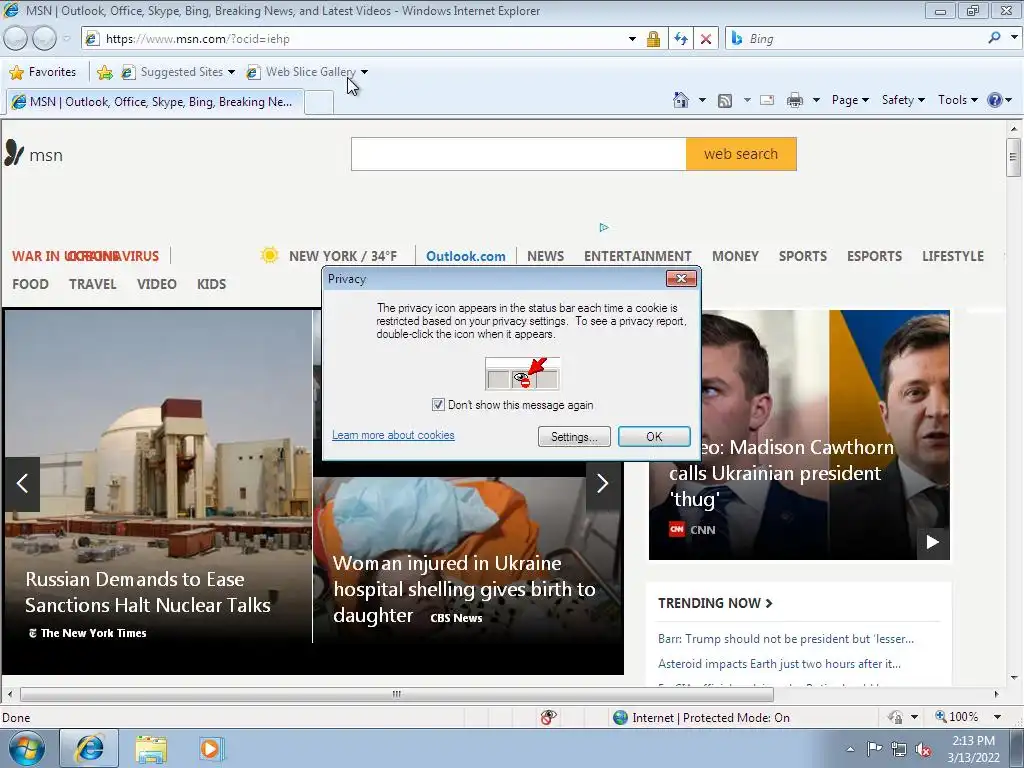This screenshot has height=768, width=1024.
Task: Open the Help question mark icon
Action: (x=994, y=100)
